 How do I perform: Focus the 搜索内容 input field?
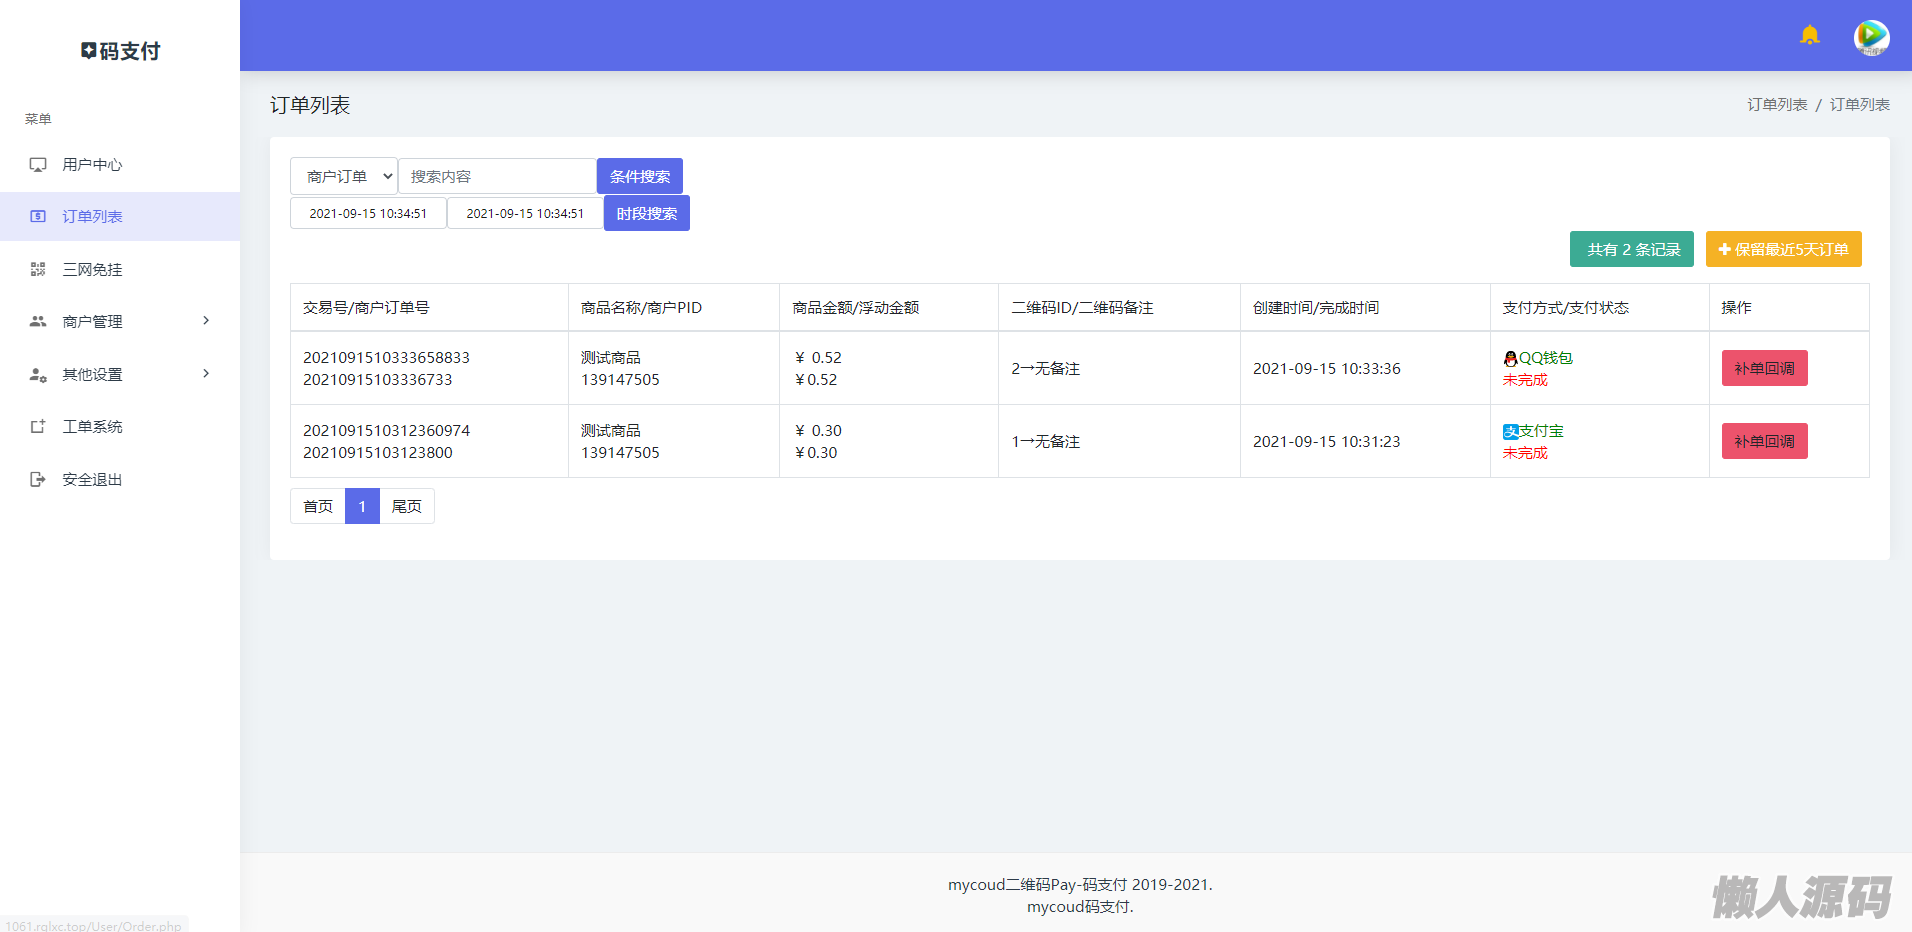[x=497, y=177]
